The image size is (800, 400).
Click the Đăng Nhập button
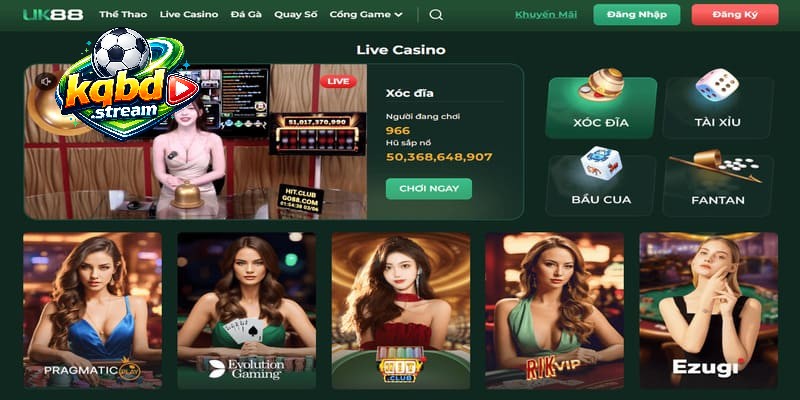point(636,15)
